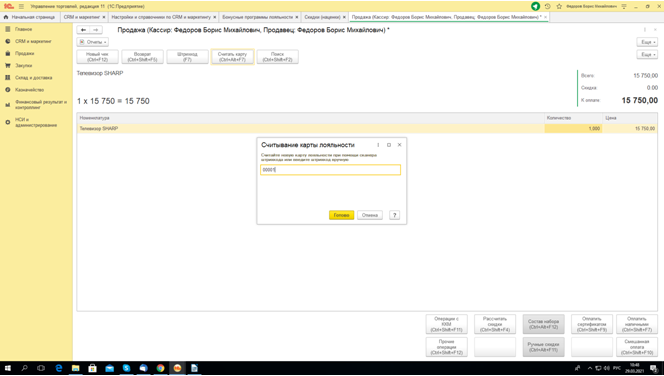664x376 pixels.
Task: Open the 1C main menu hamburger icon
Action: click(21, 6)
